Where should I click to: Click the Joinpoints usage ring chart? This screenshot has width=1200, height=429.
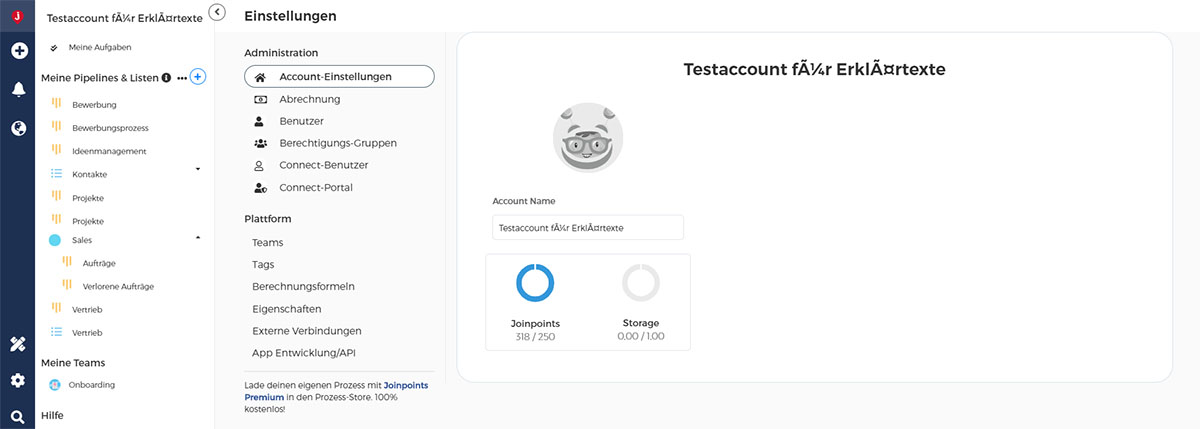[x=535, y=283]
